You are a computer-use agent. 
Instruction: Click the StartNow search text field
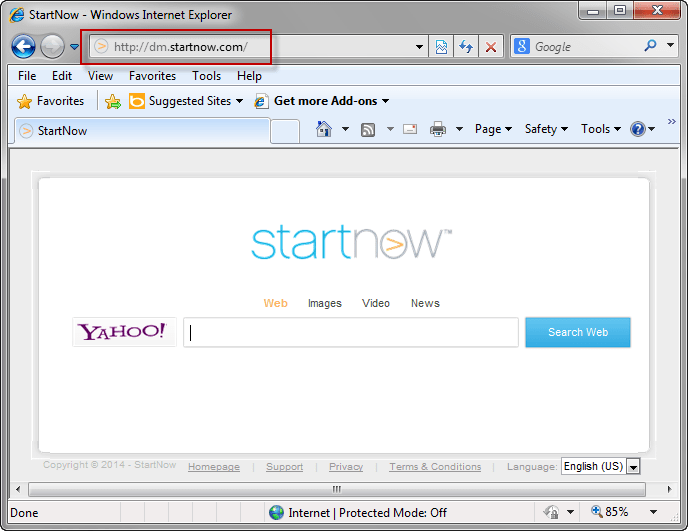(x=351, y=333)
